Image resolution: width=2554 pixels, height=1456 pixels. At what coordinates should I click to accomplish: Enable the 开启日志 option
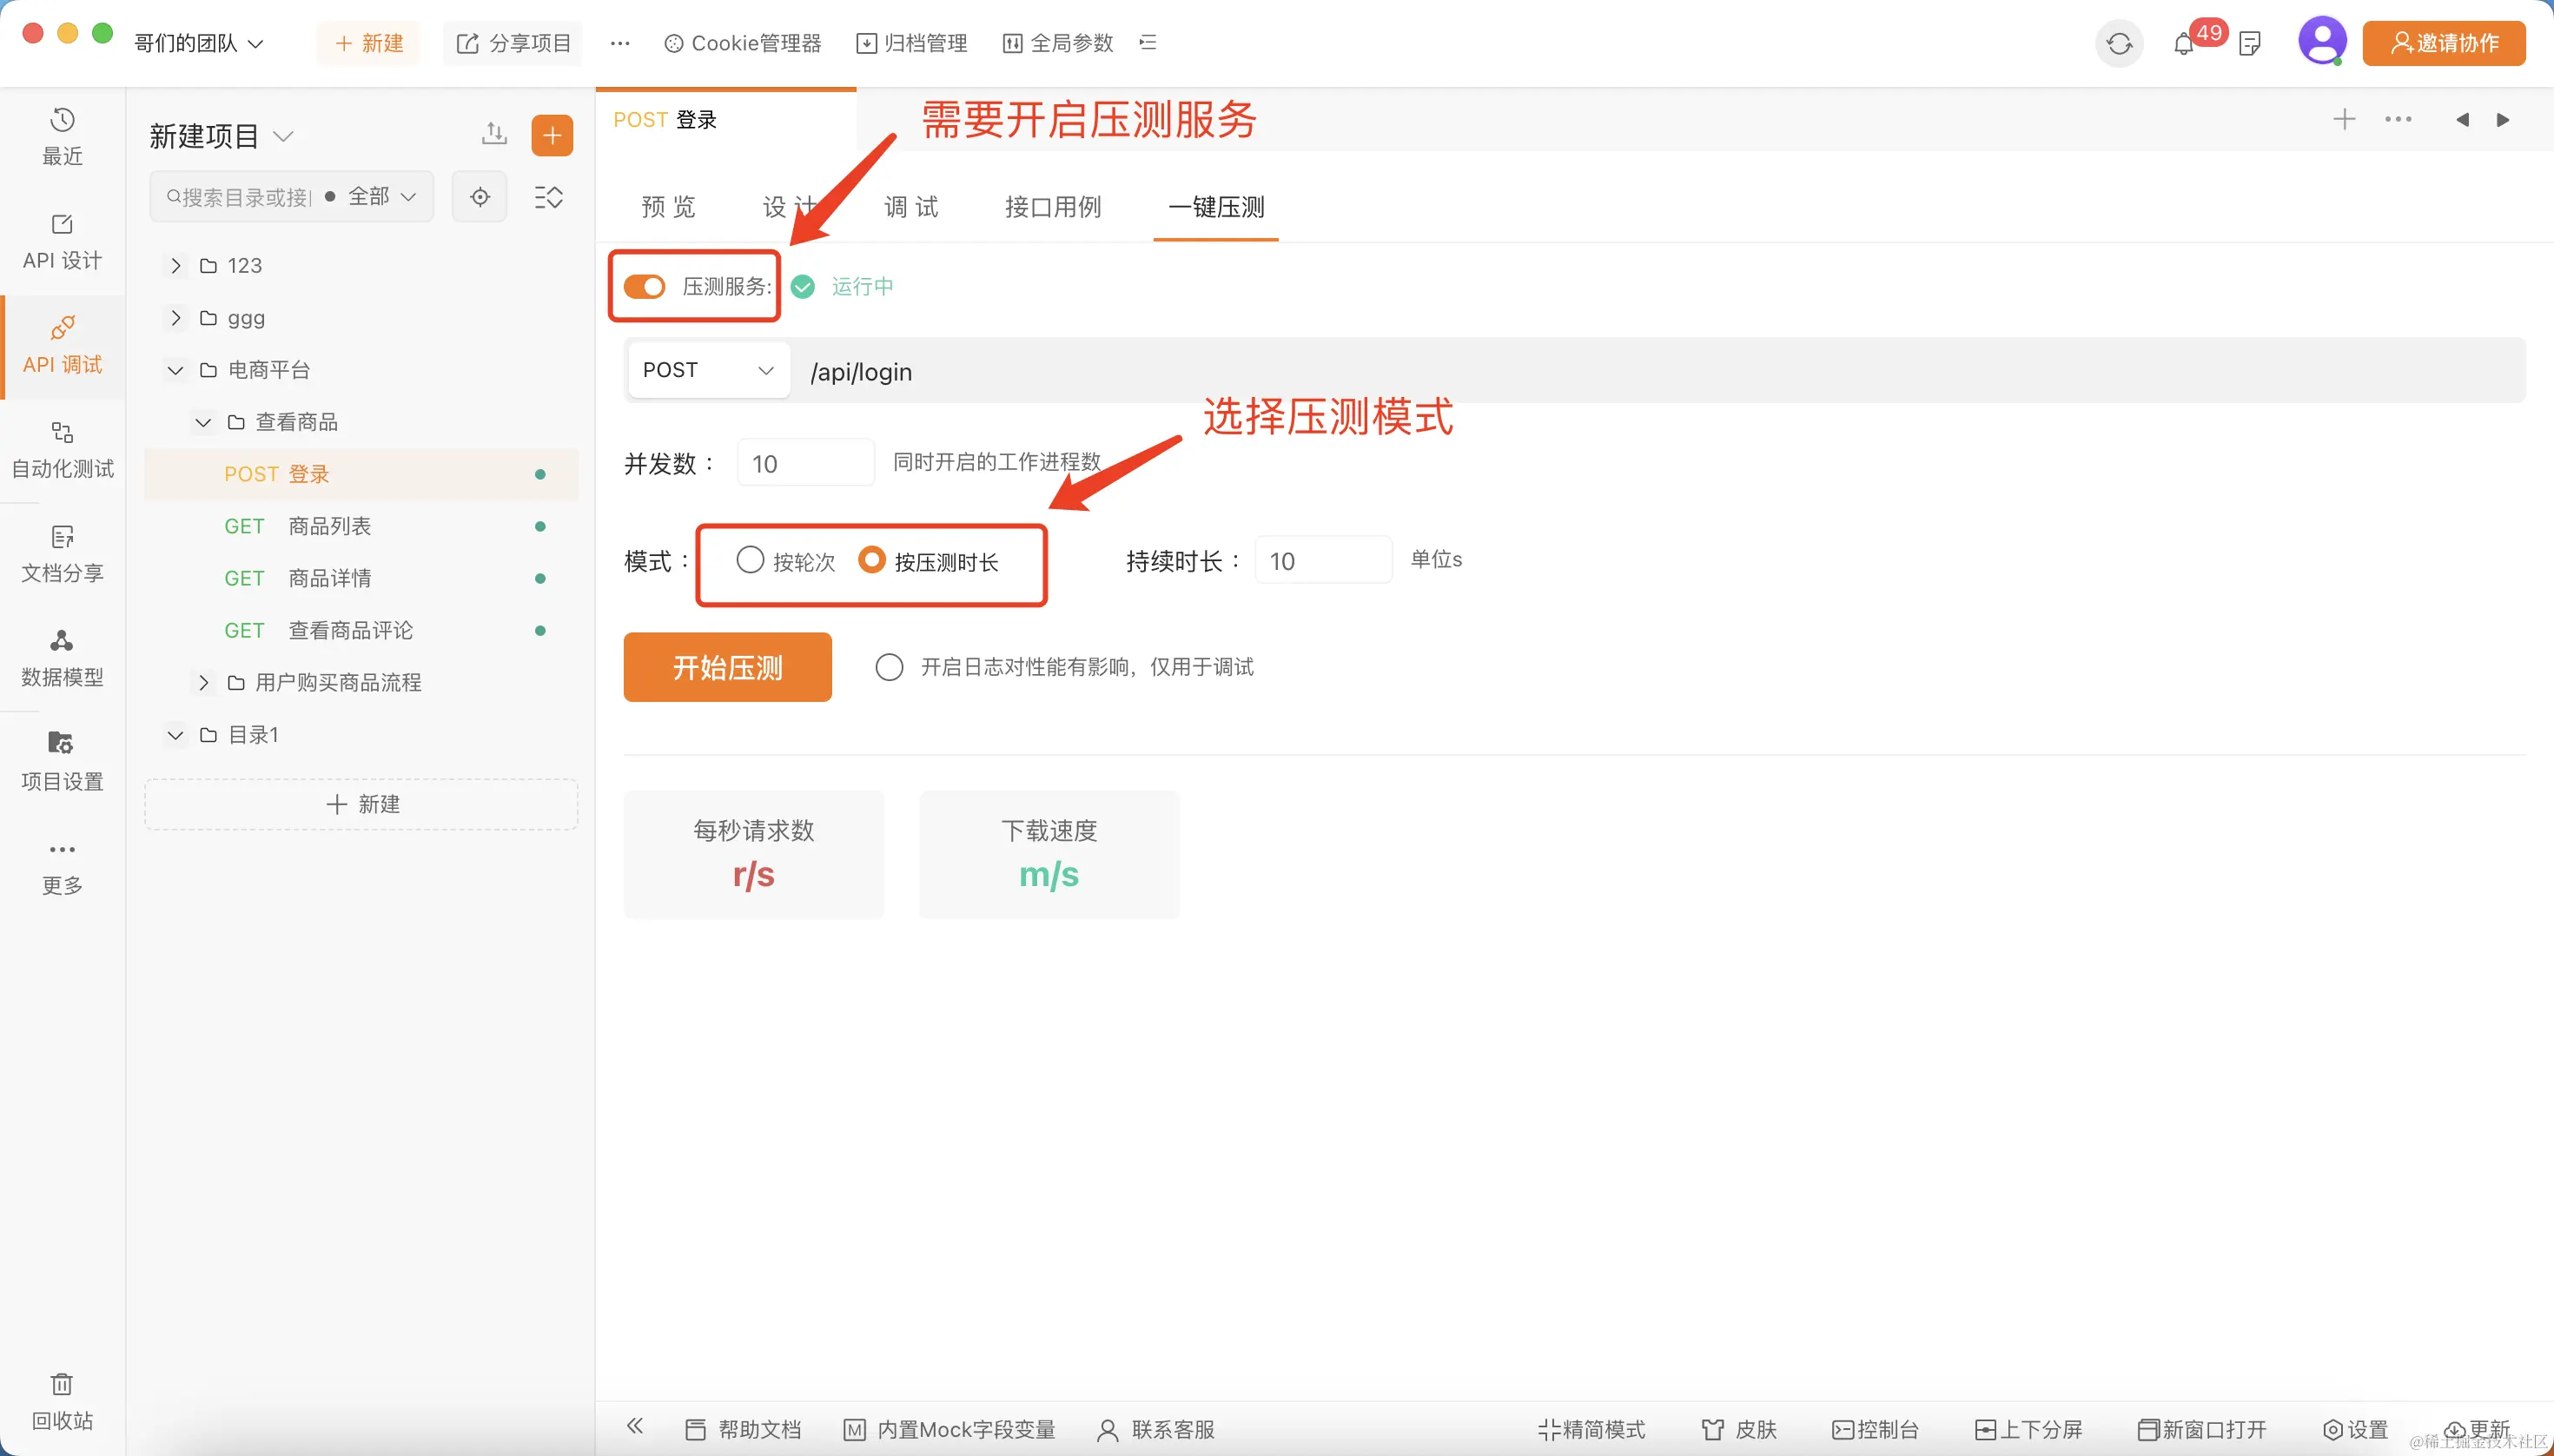889,667
